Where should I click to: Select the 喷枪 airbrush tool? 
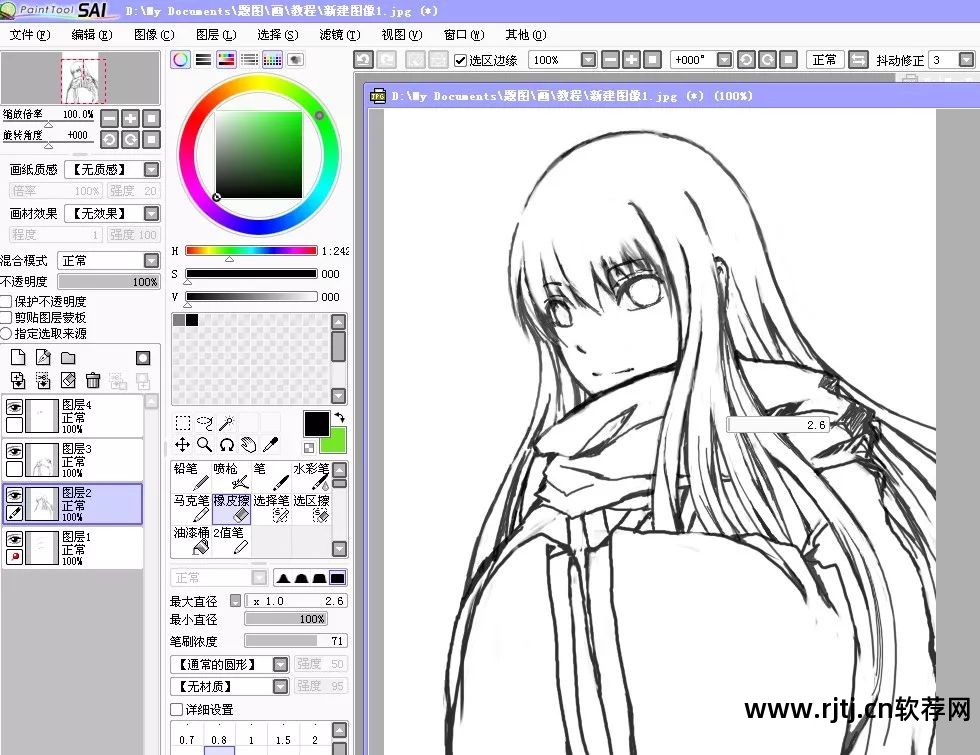[x=231, y=476]
